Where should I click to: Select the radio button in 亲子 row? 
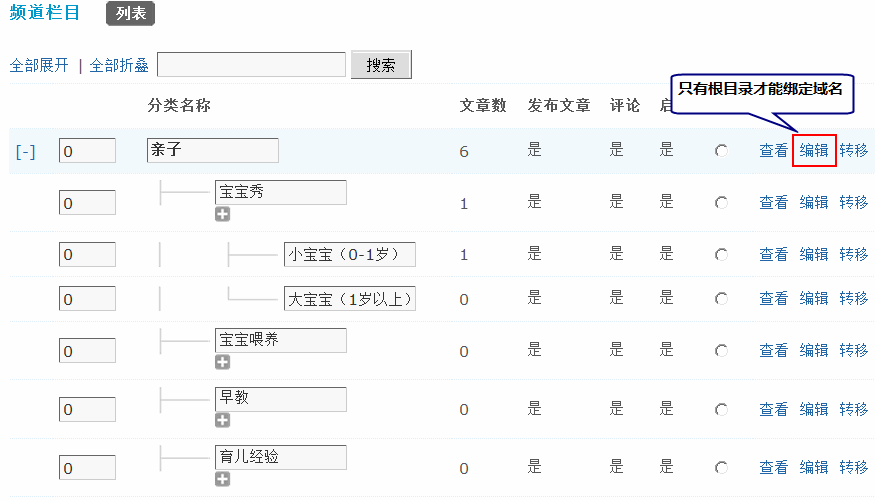(x=721, y=151)
